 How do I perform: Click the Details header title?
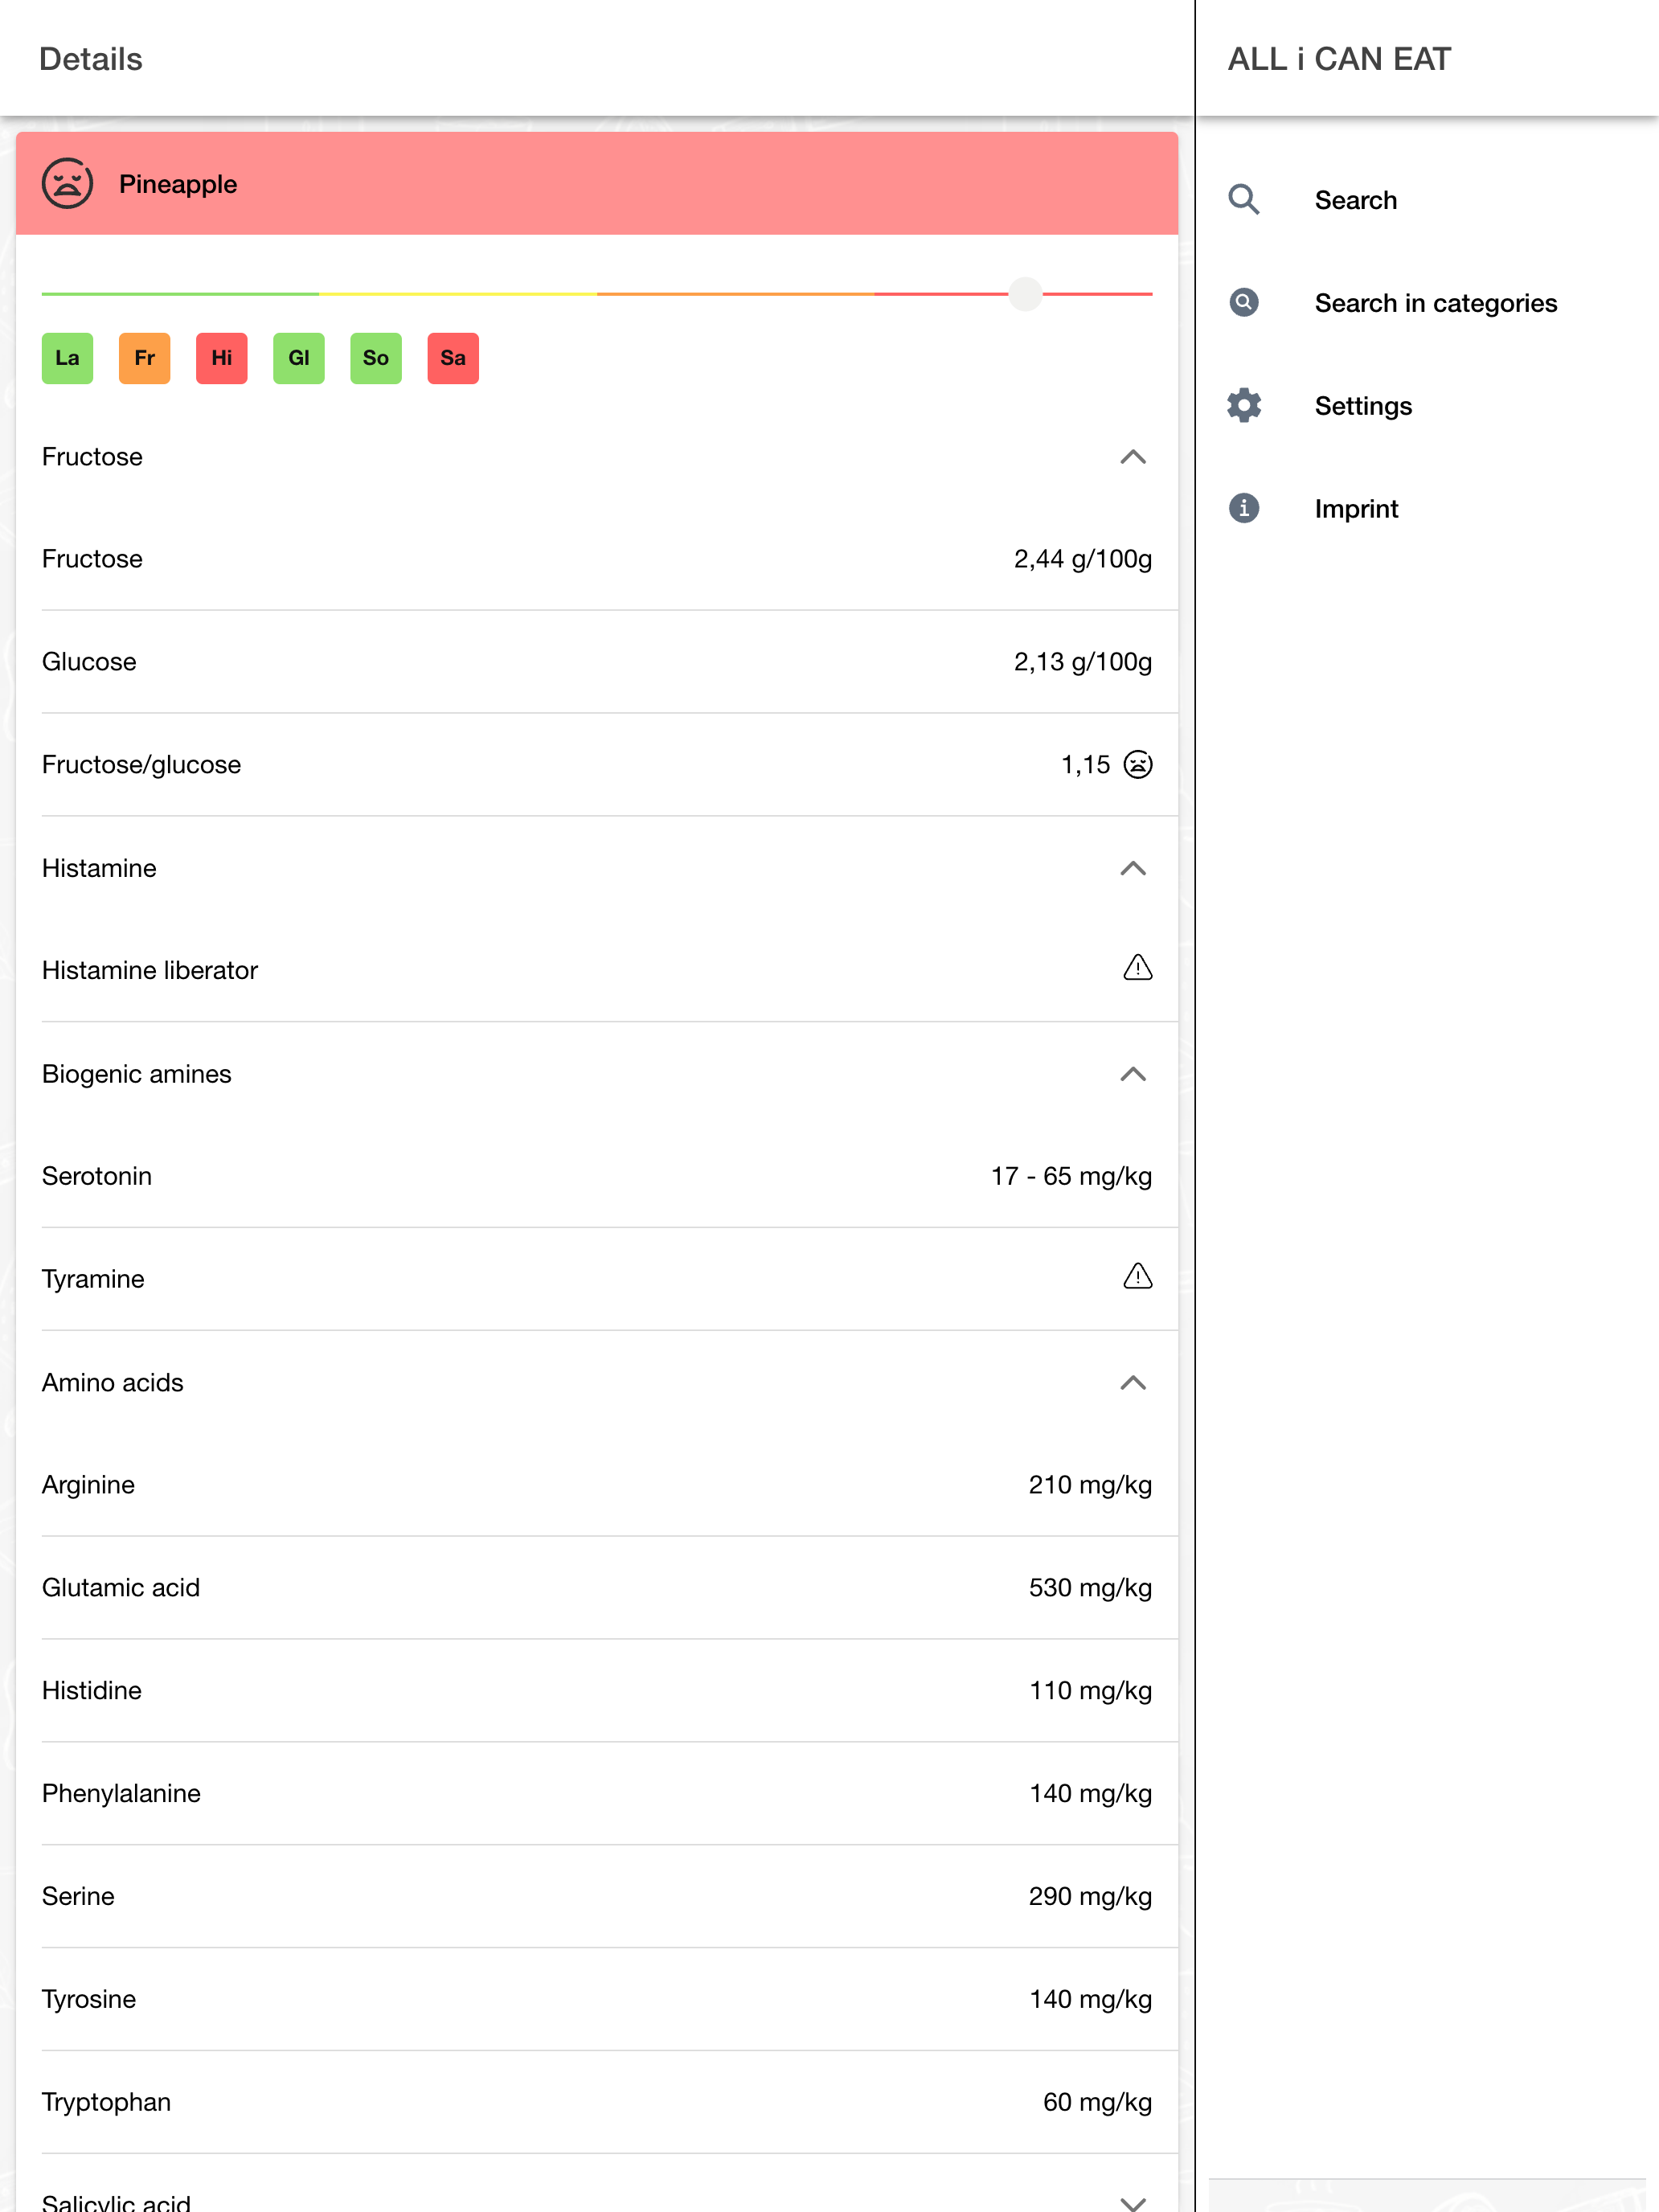tap(90, 59)
